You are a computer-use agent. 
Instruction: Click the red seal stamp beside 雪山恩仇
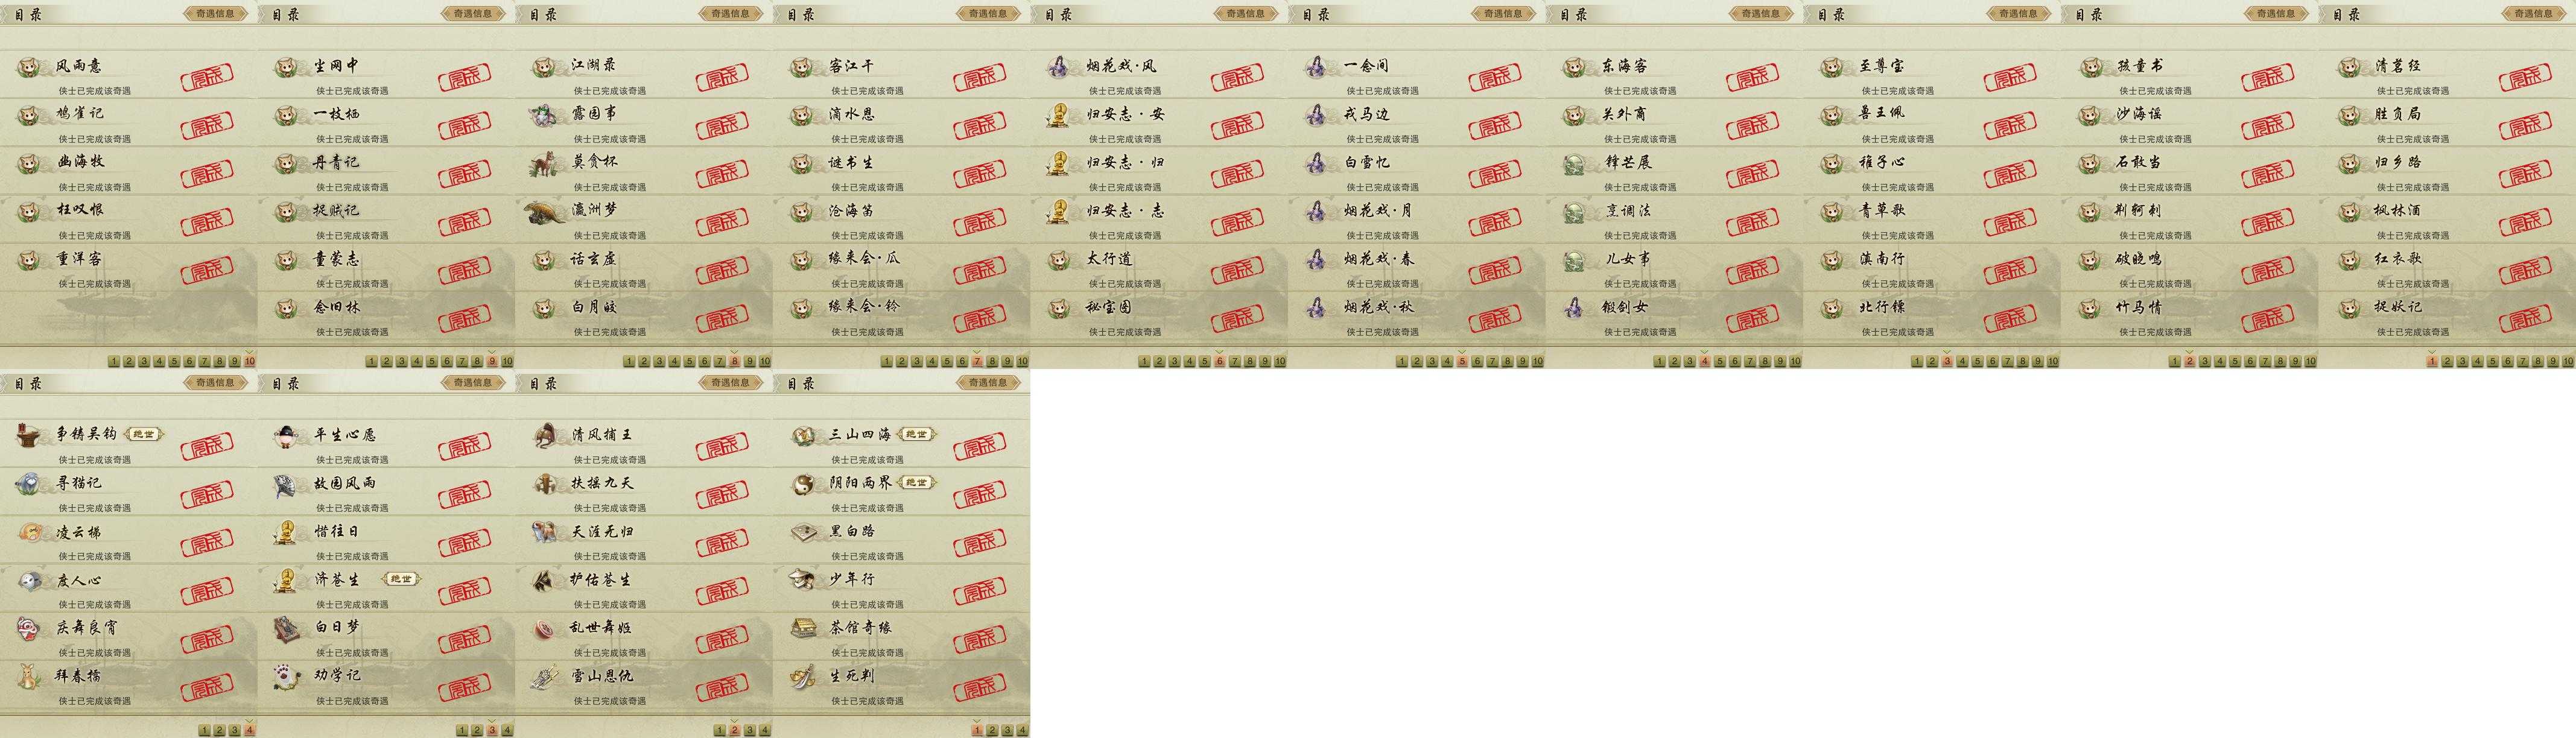(x=722, y=689)
